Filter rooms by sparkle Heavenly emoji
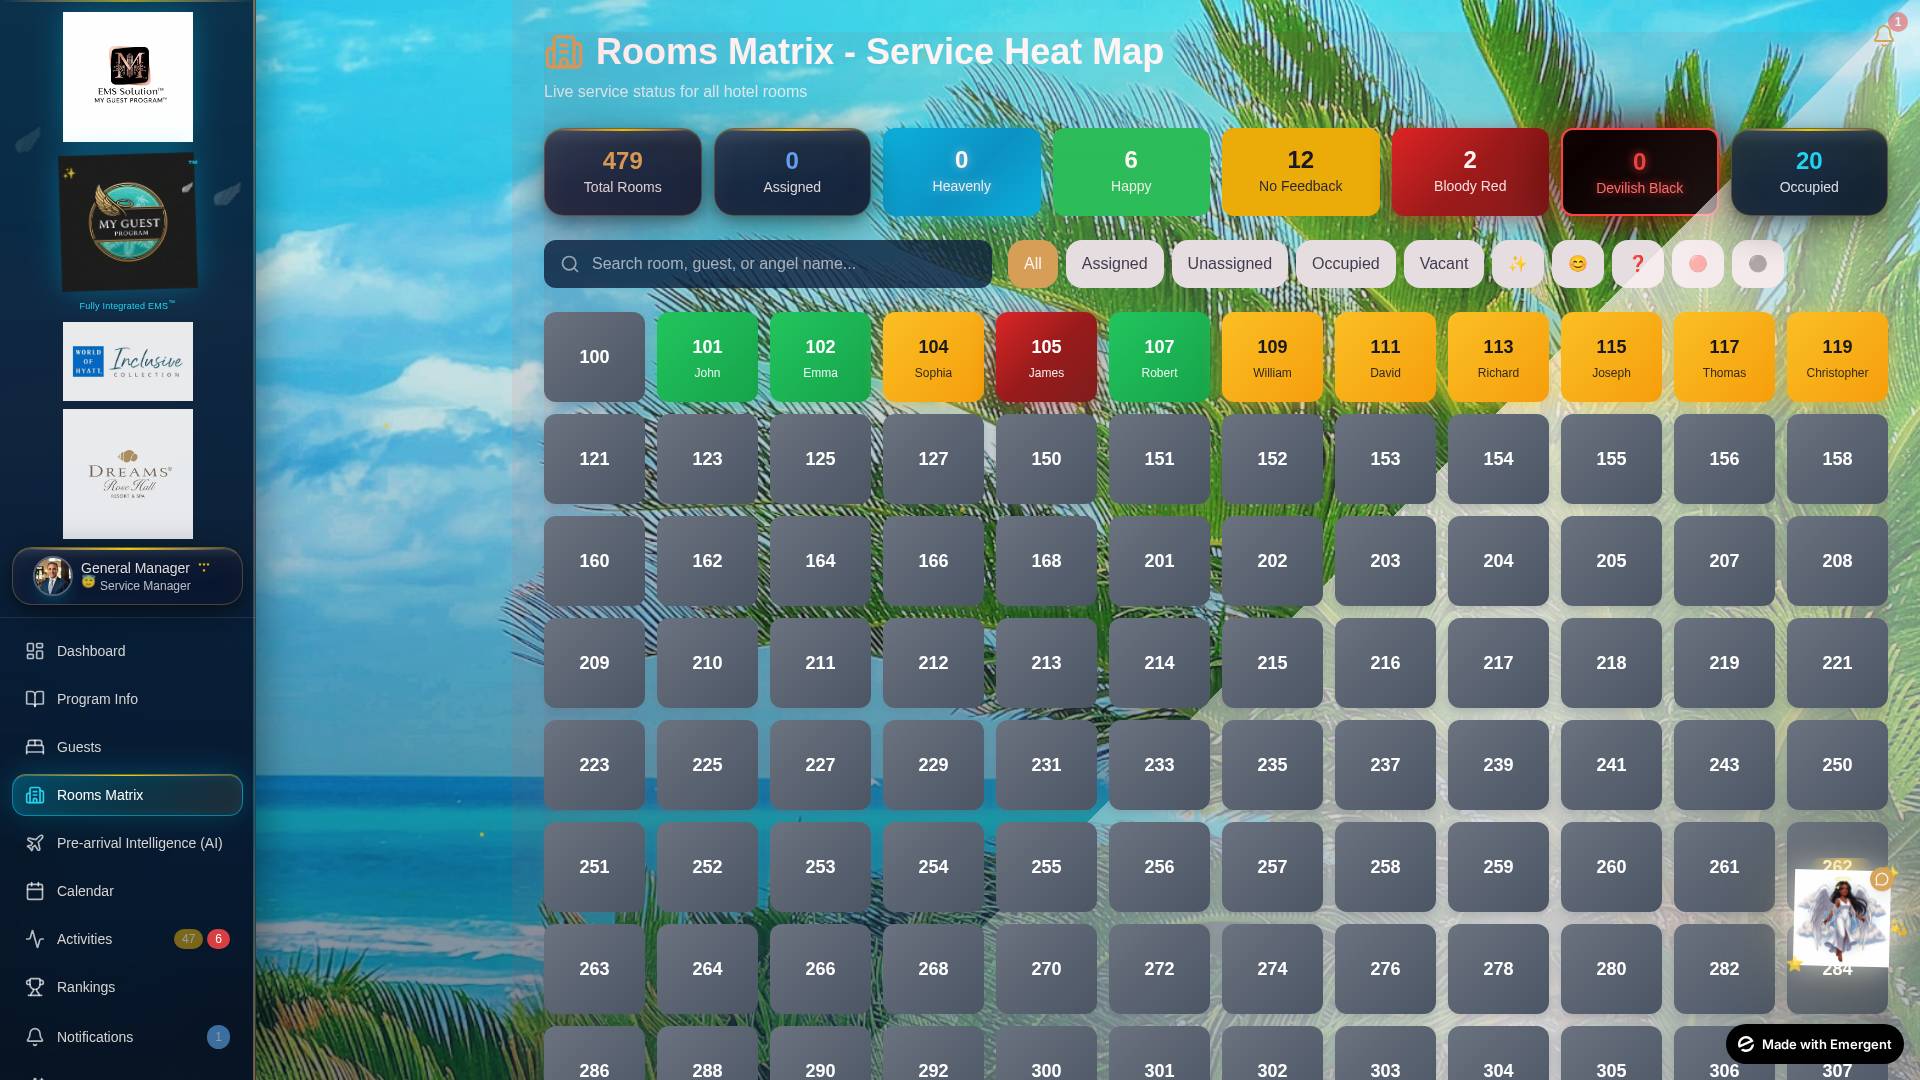This screenshot has width=1920, height=1080. click(x=1517, y=264)
